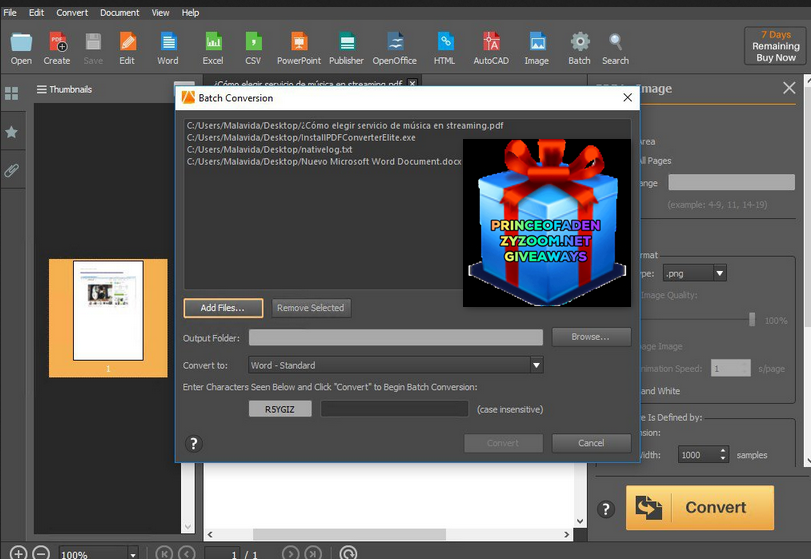Click the Remove Selected button

pyautogui.click(x=311, y=308)
